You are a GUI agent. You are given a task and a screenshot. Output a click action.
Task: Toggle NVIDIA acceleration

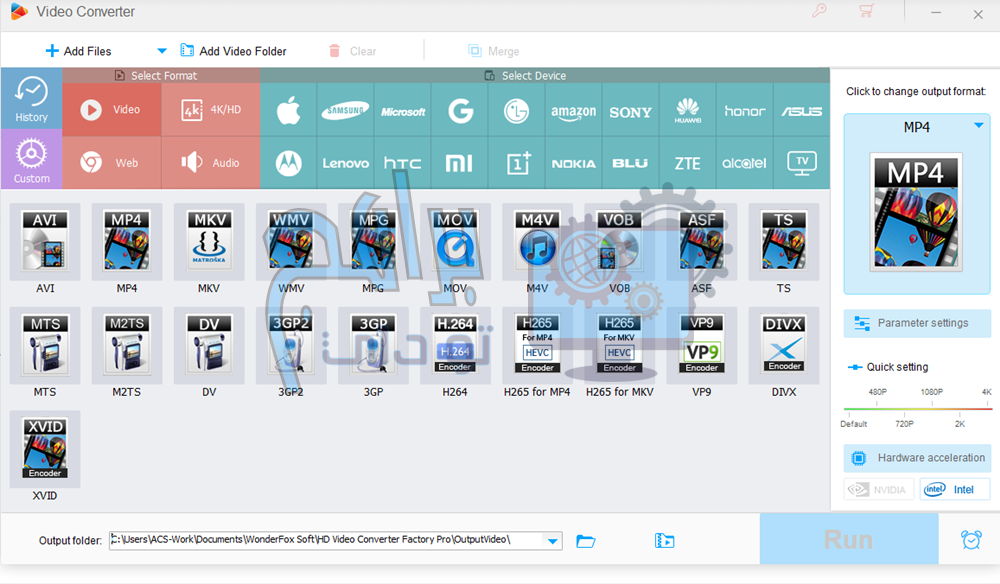878,490
